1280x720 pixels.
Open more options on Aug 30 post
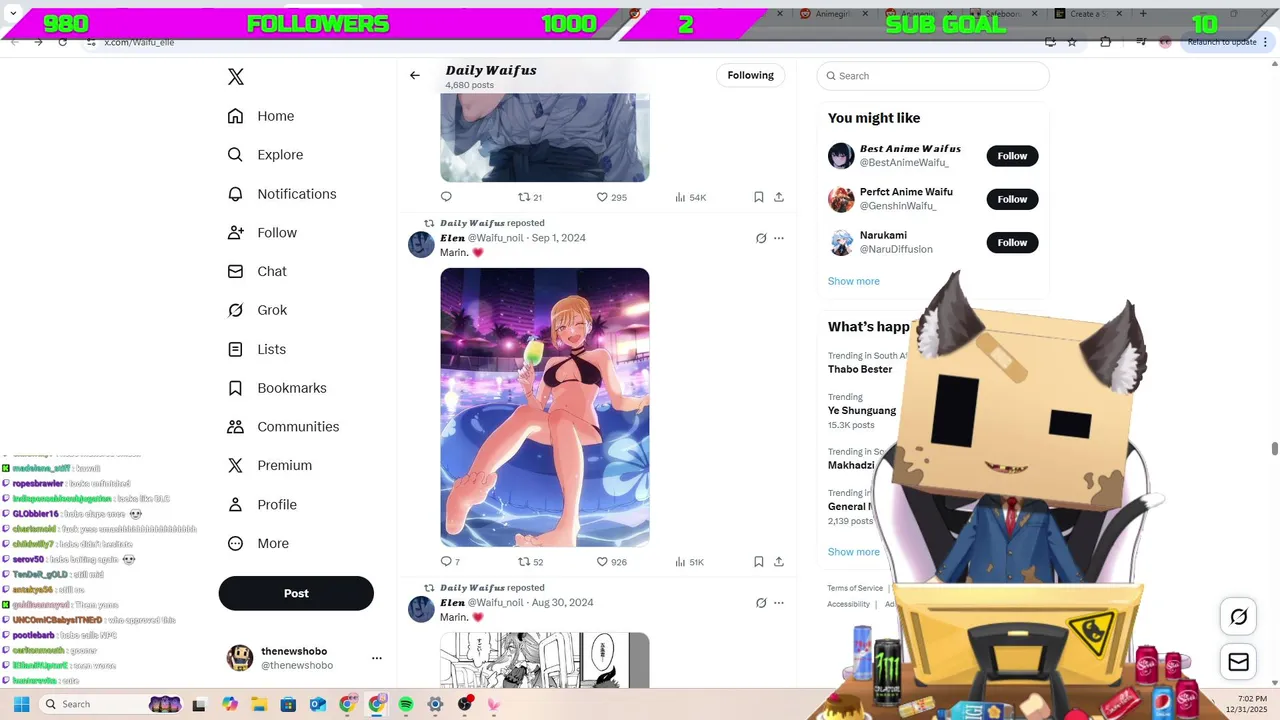click(x=779, y=603)
